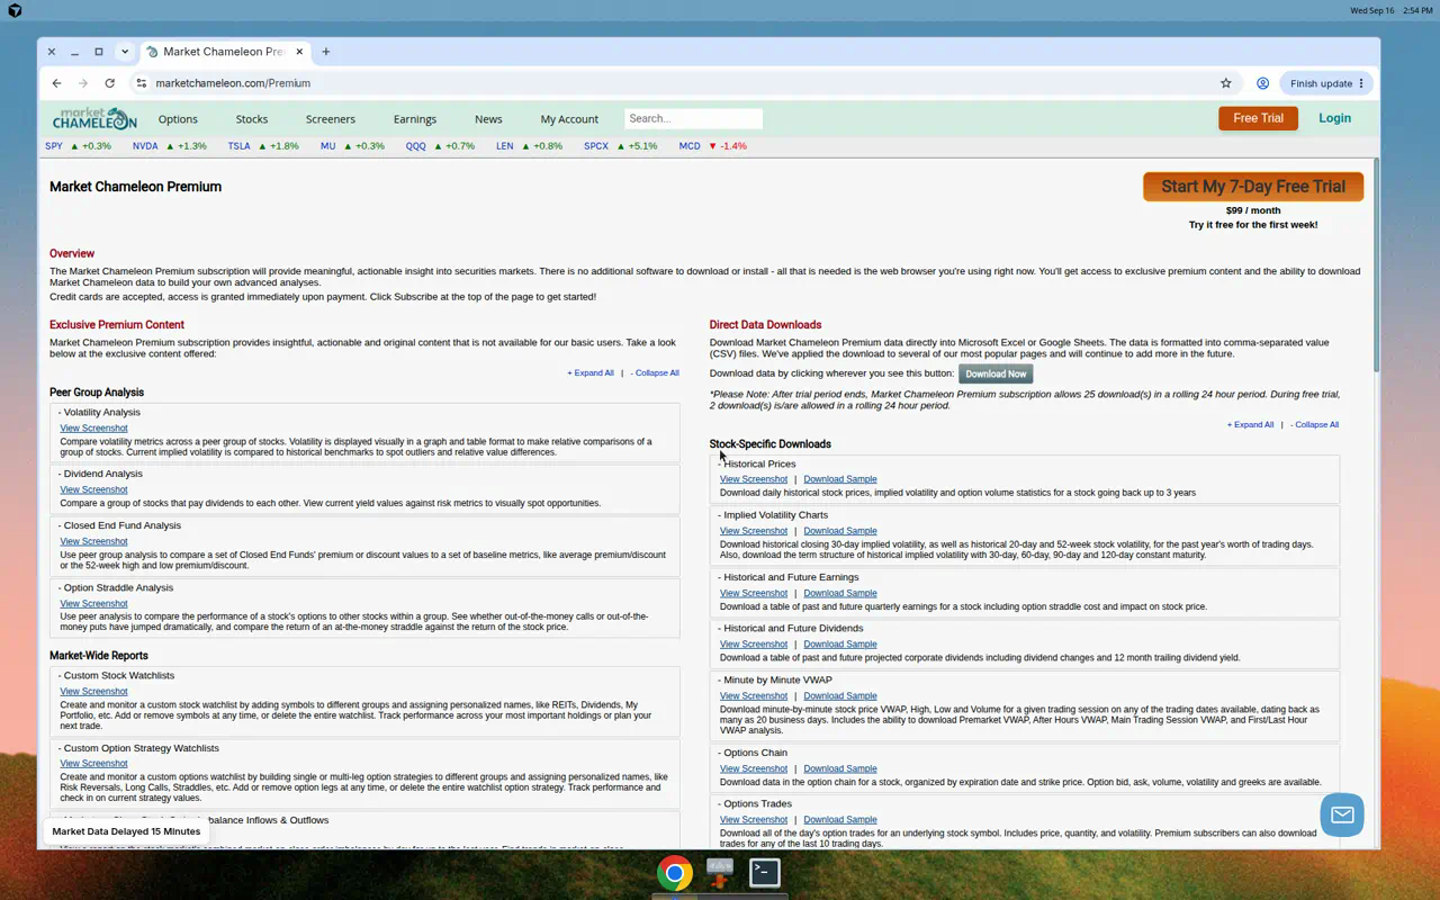Open the Chrome profile icon

click(1263, 83)
